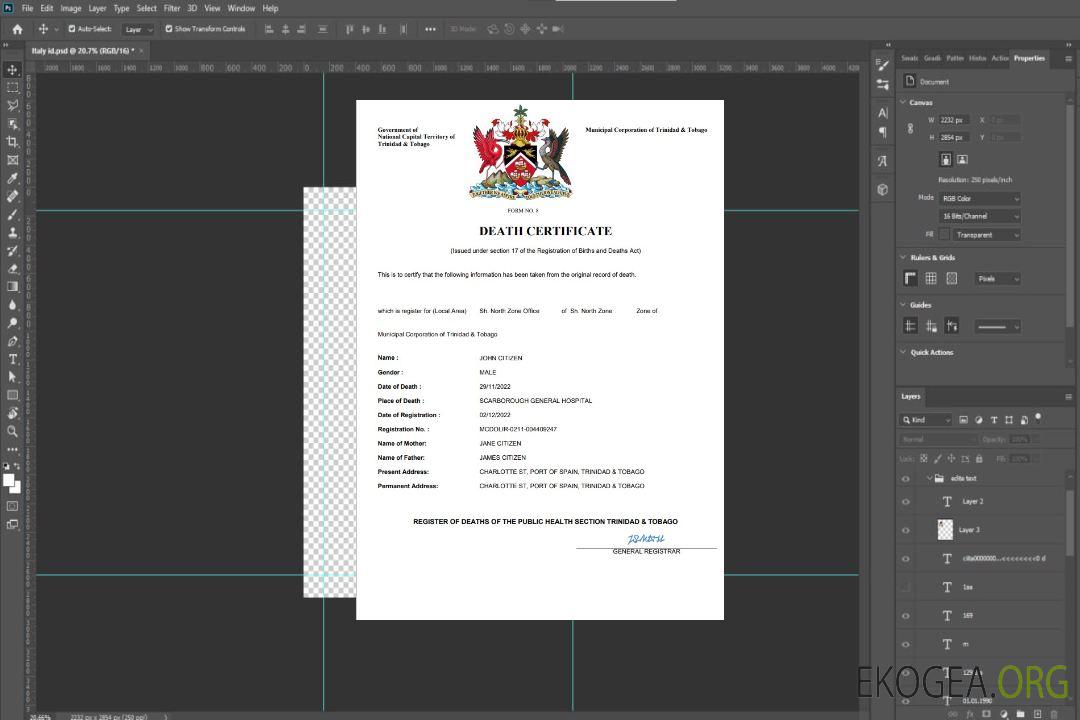
Task: Open the Pixels ruler units dropdown
Action: pyautogui.click(x=997, y=279)
